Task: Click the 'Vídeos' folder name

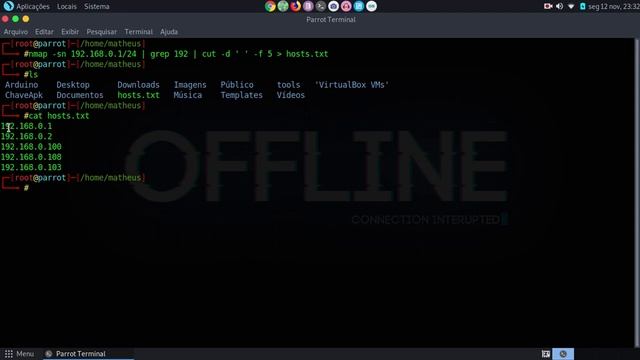Action: click(x=291, y=95)
